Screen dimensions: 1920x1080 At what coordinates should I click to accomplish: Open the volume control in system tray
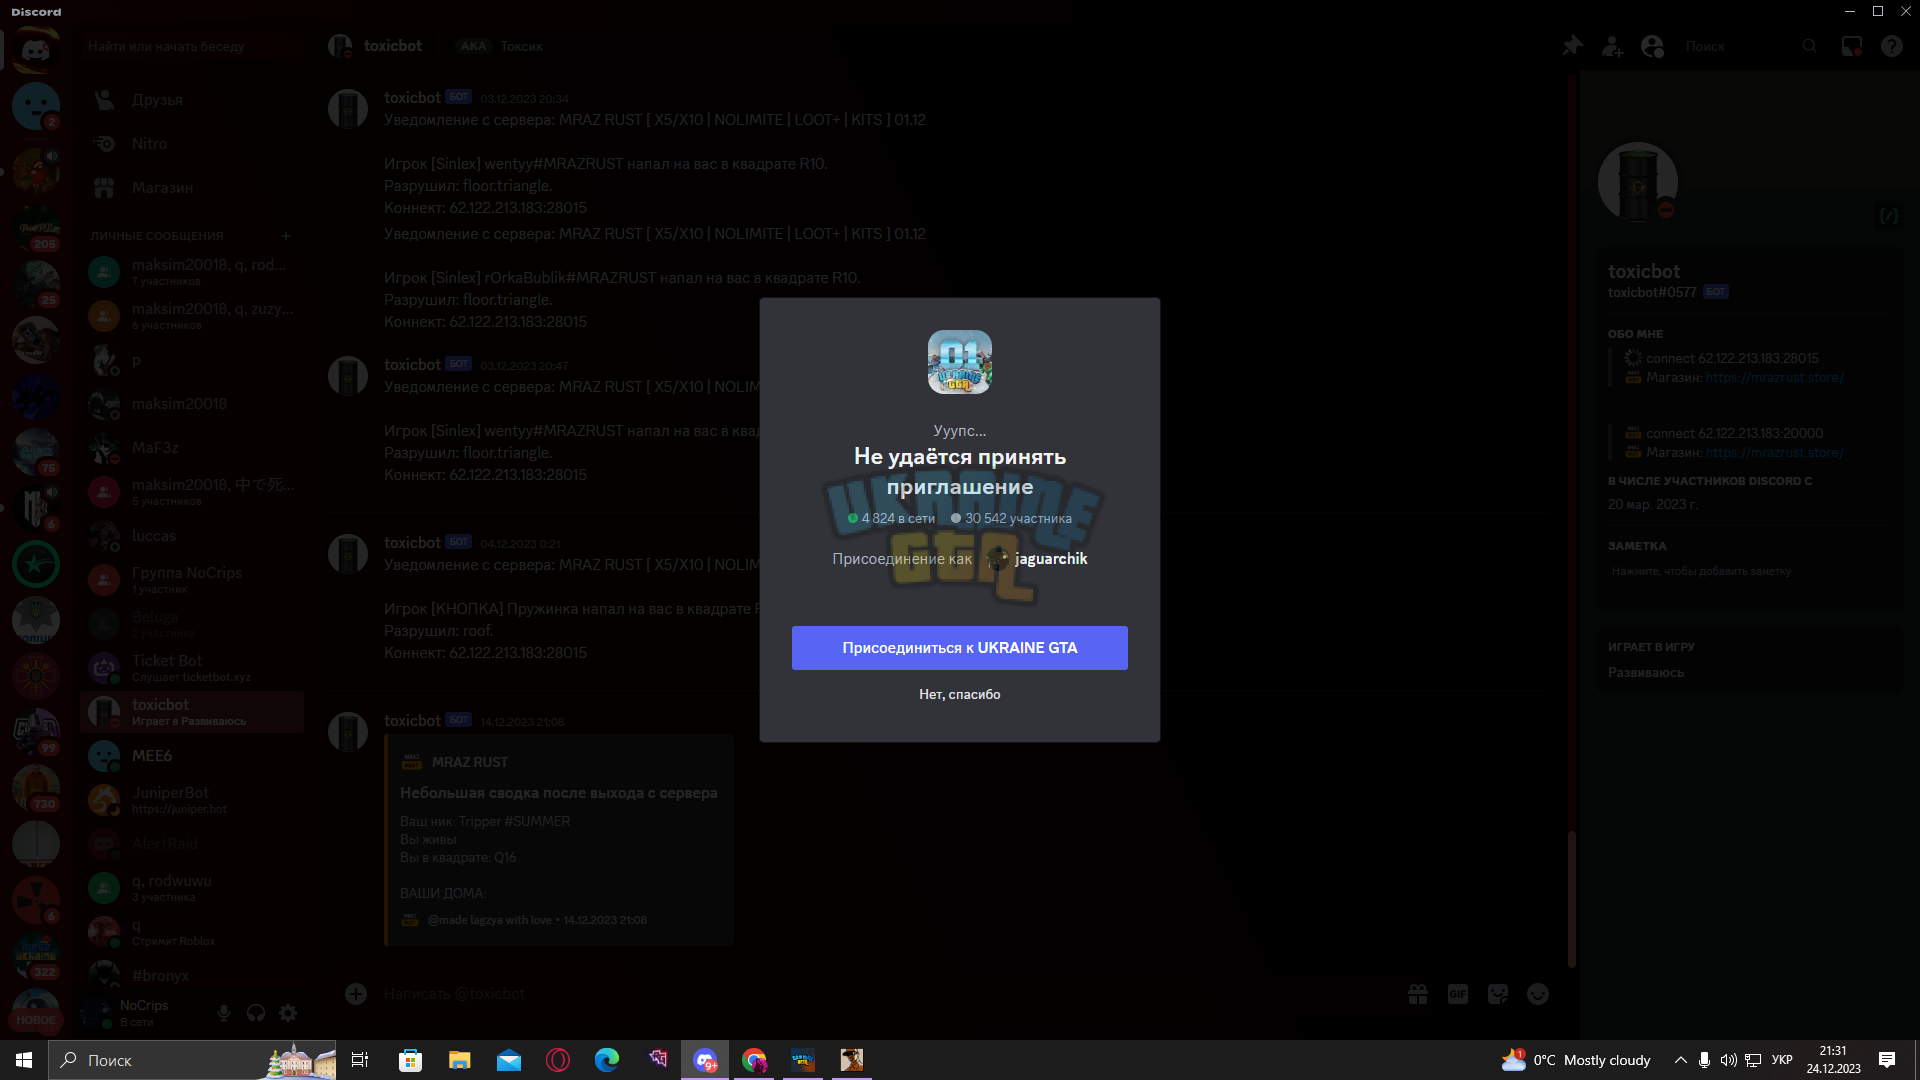point(1729,1060)
